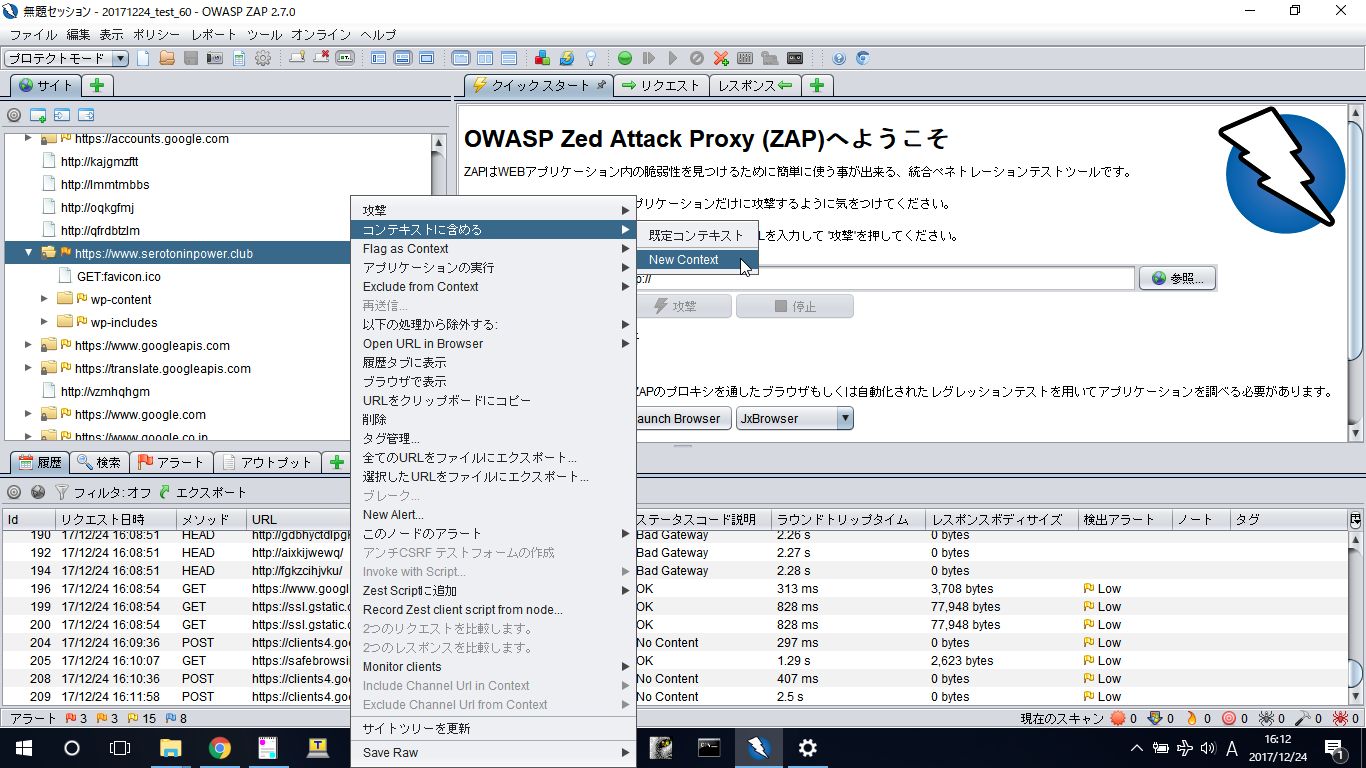This screenshot has height=768, width=1366.
Task: Open the 攻撃 (Attack) context menu entry
Action: pyautogui.click(x=494, y=210)
